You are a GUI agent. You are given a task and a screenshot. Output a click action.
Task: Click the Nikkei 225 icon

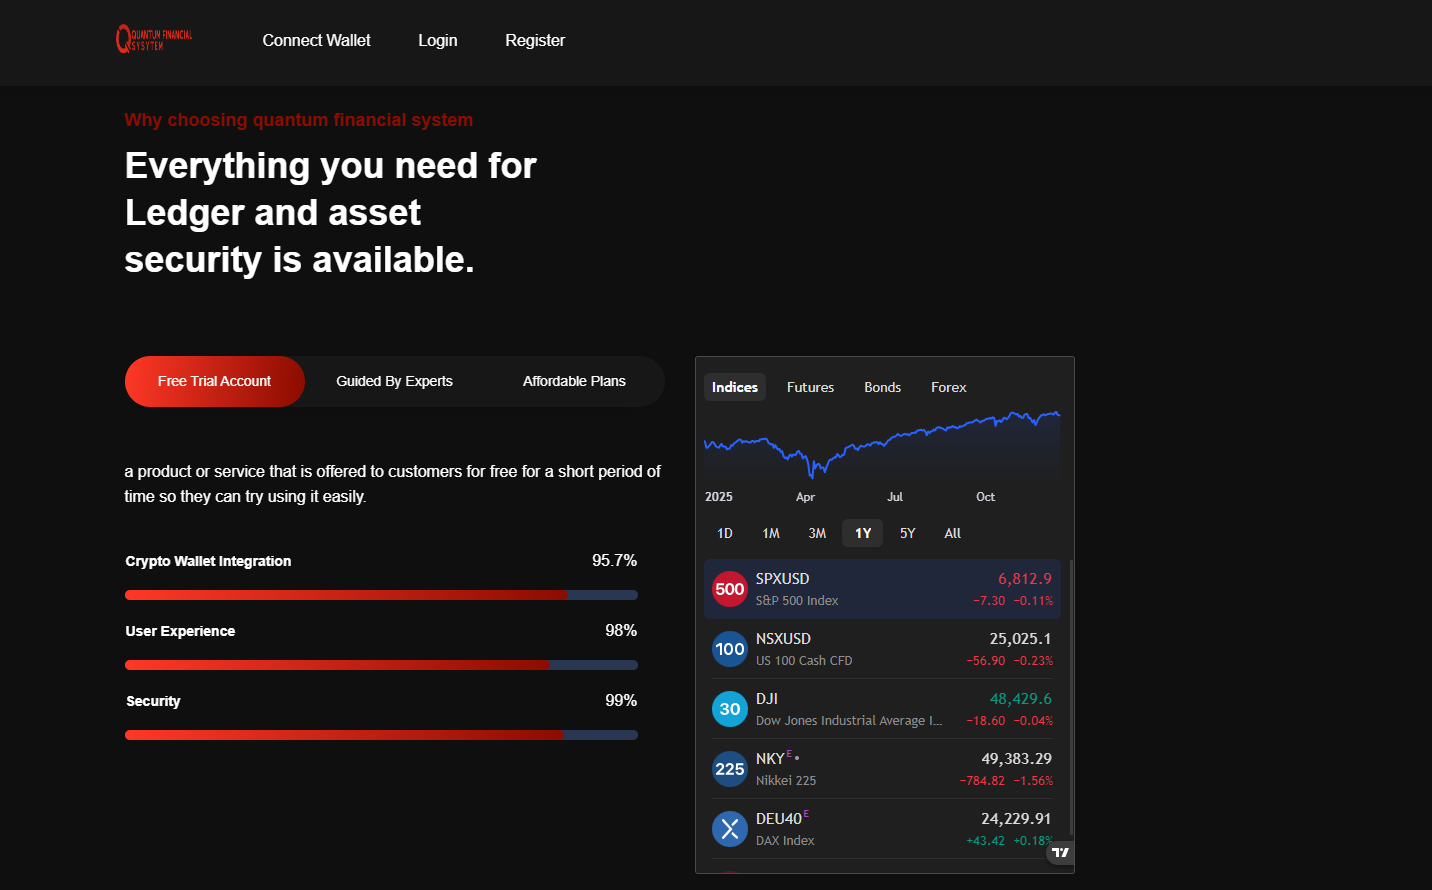(x=730, y=769)
